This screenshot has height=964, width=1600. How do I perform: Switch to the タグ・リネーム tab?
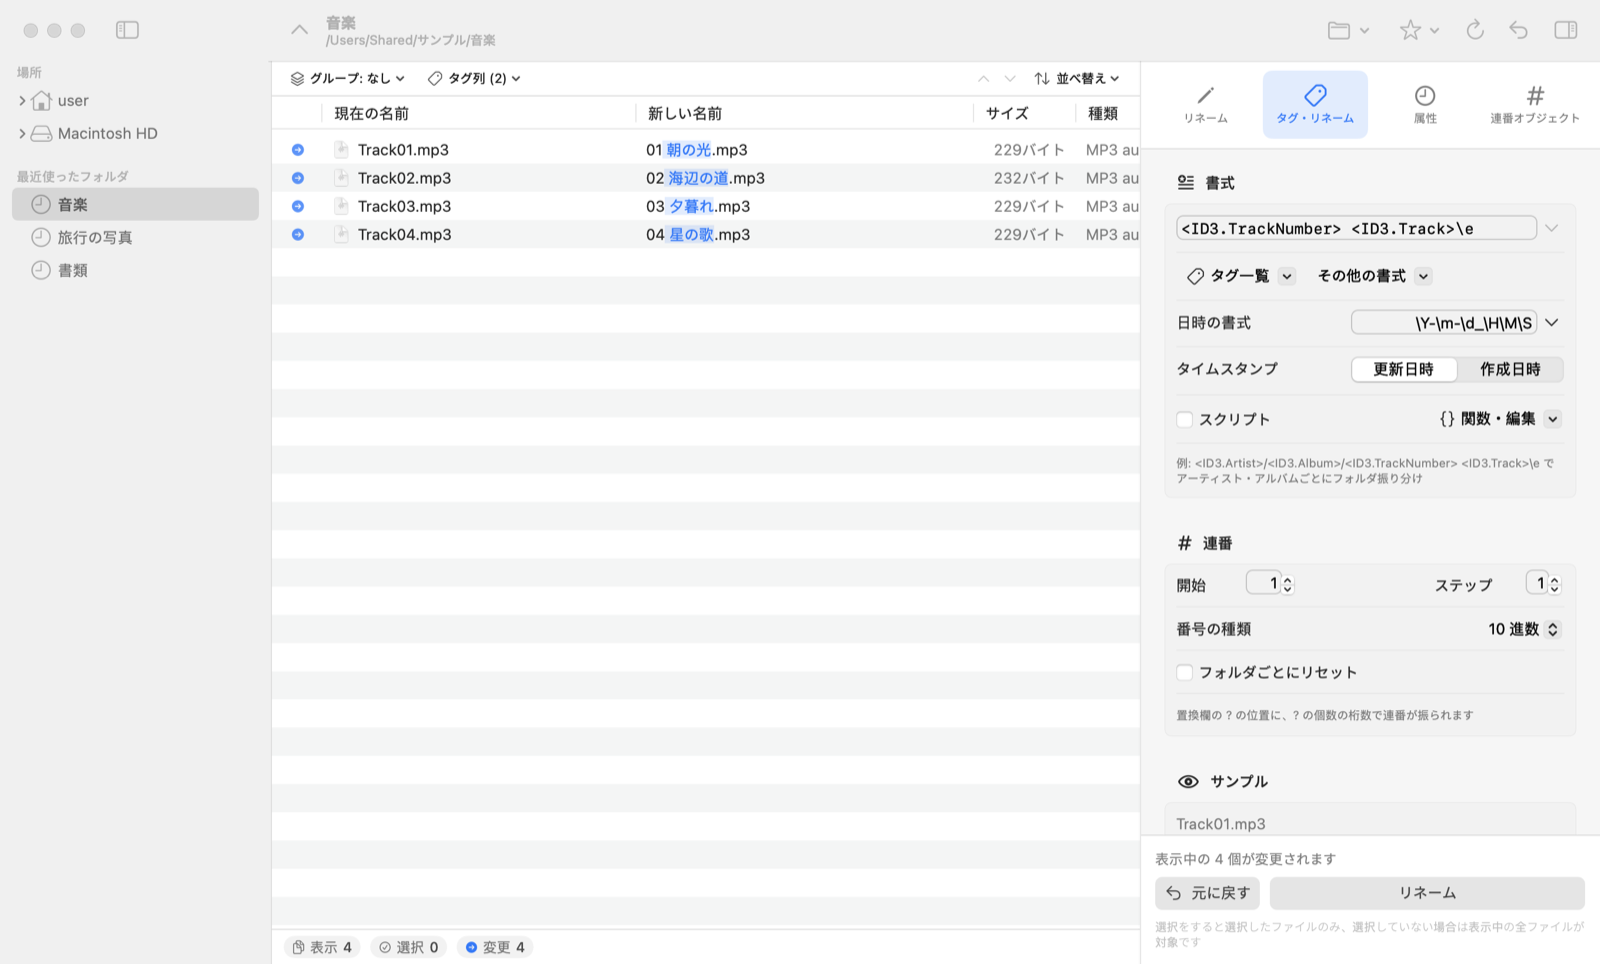pos(1315,104)
